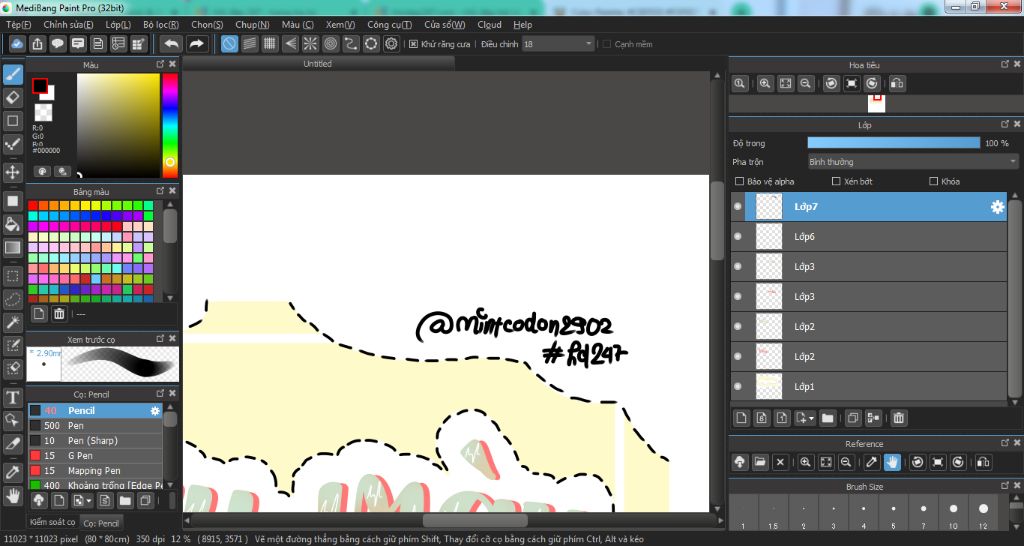Select the Lasso tool
1024x546 pixels.
pyautogui.click(x=12, y=299)
